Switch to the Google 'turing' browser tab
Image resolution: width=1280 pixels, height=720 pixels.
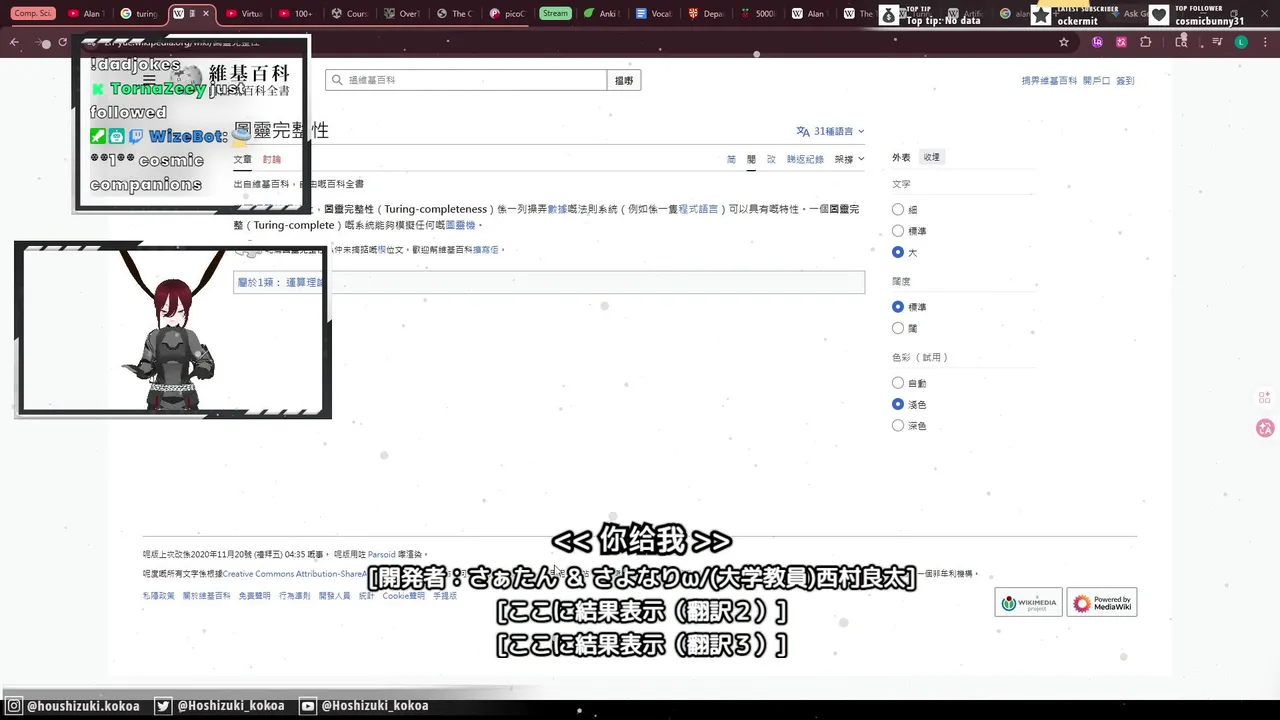coord(140,14)
